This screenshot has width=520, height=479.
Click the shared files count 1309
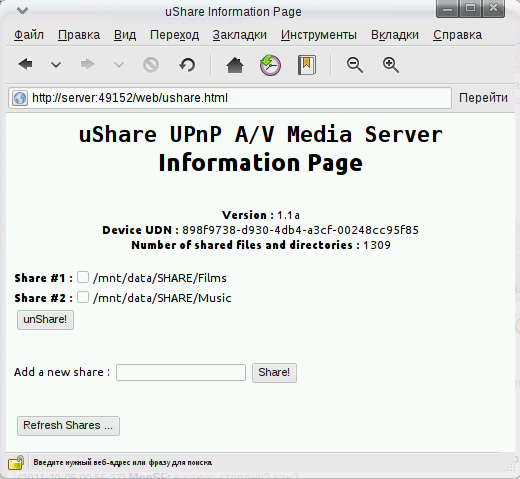377,245
